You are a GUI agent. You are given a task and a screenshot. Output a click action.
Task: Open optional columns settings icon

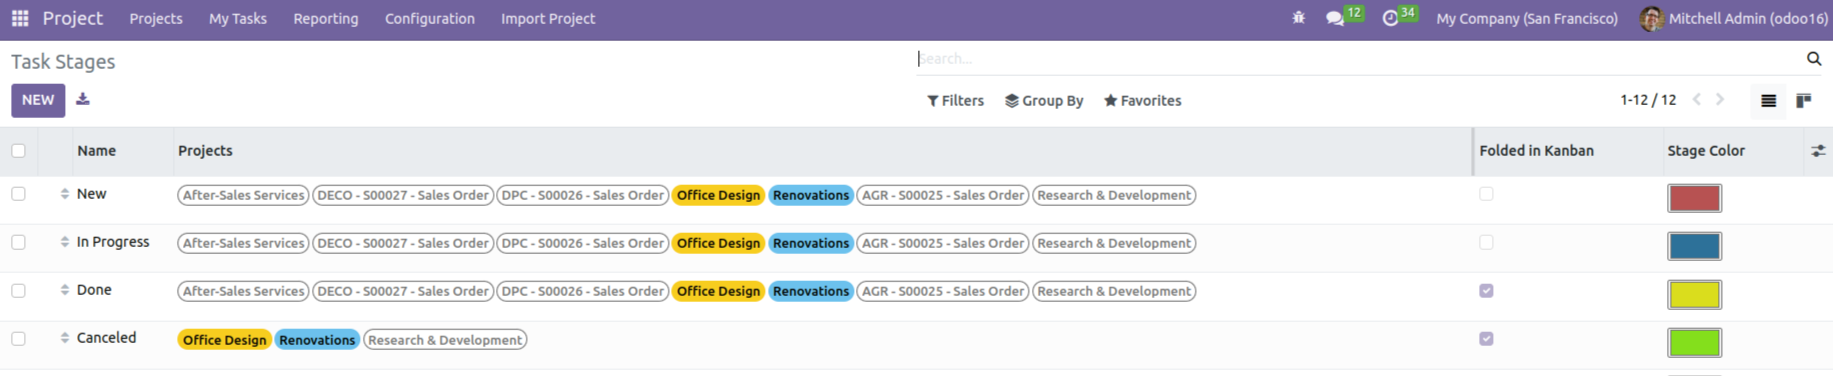click(x=1818, y=151)
